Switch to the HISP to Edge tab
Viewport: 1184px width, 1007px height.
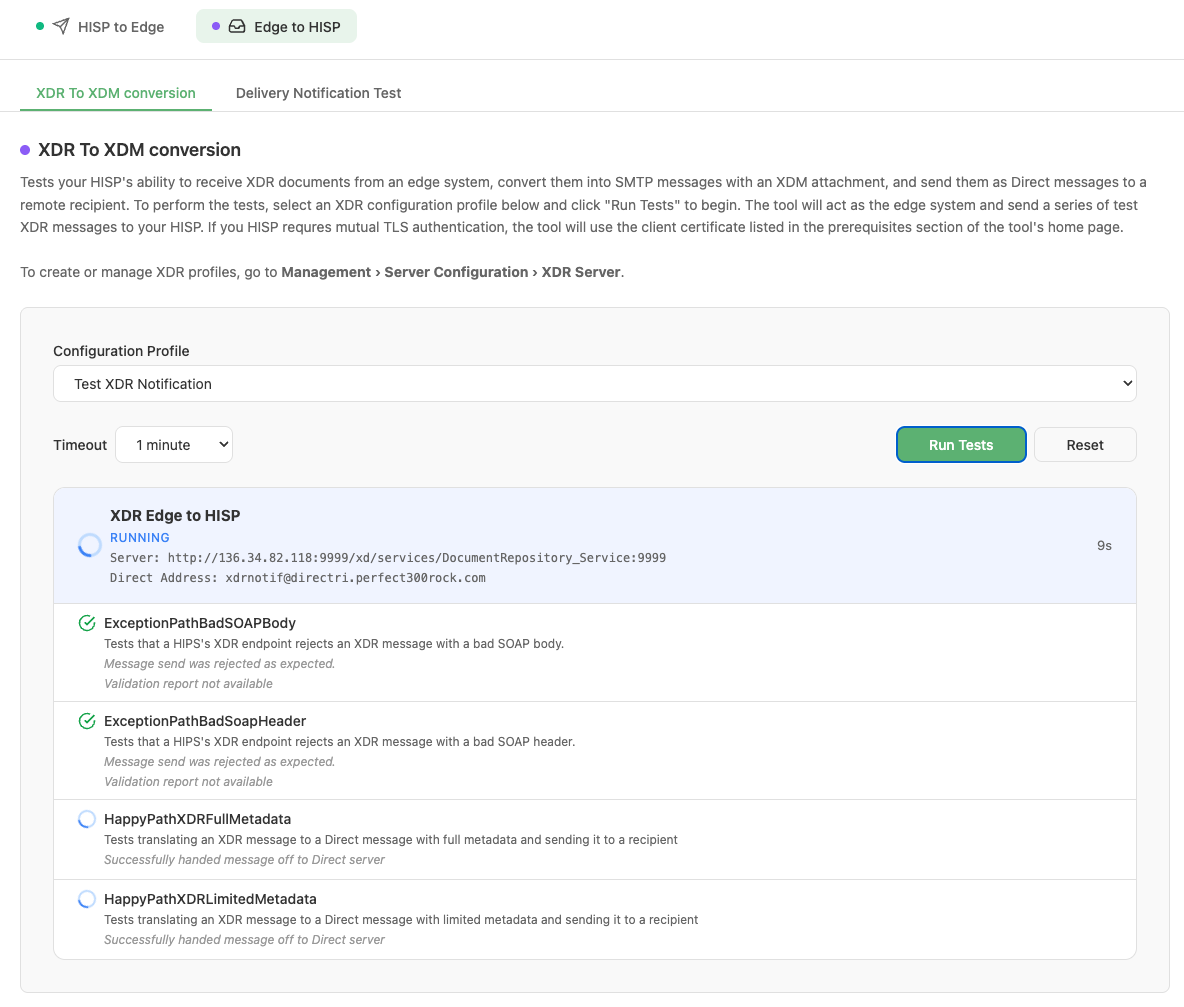pyautogui.click(x=100, y=26)
